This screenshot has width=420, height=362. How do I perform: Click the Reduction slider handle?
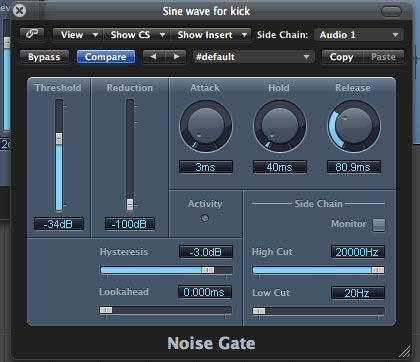pyautogui.click(x=130, y=204)
